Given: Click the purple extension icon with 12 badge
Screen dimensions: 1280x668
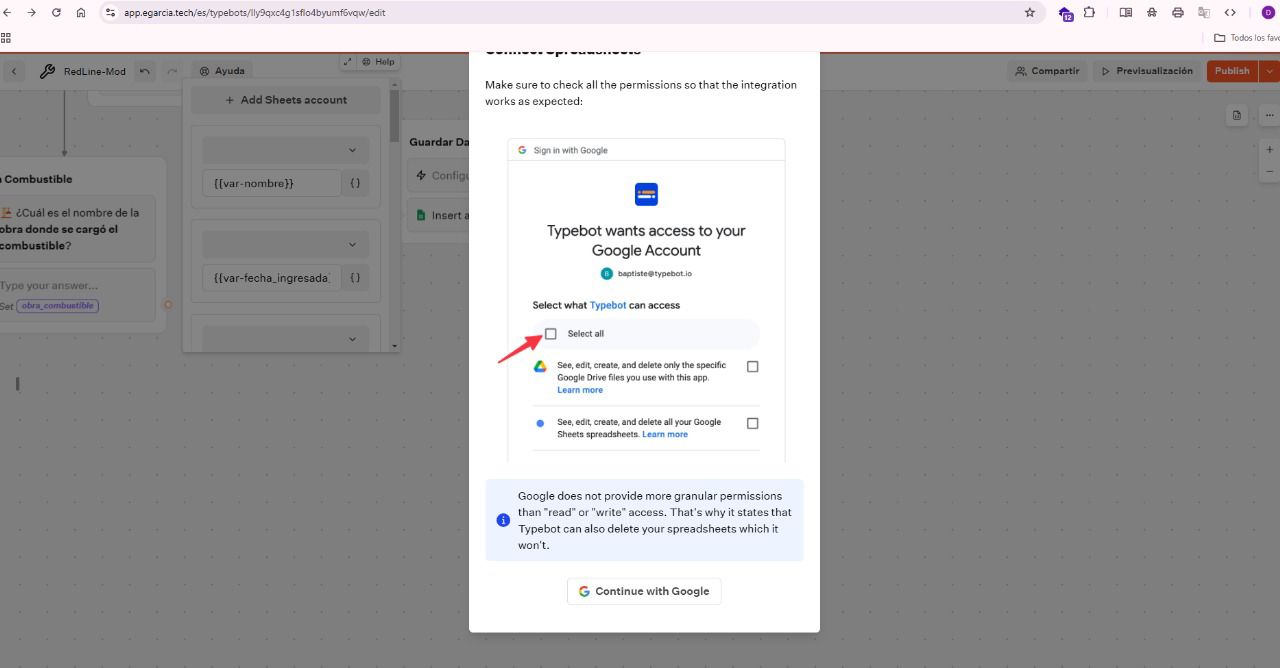Looking at the screenshot, I should tap(1066, 14).
